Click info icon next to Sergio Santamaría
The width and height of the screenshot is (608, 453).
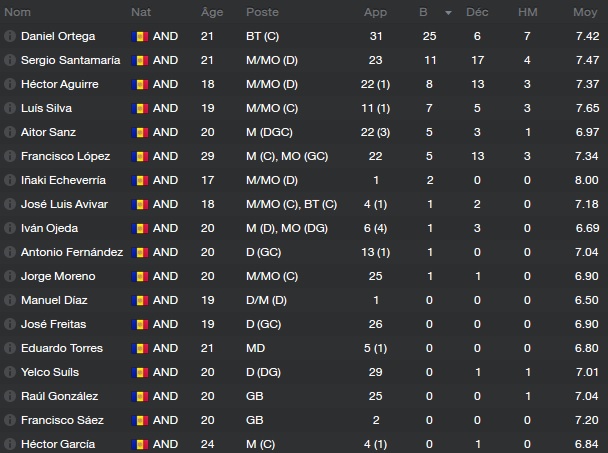tap(10, 60)
